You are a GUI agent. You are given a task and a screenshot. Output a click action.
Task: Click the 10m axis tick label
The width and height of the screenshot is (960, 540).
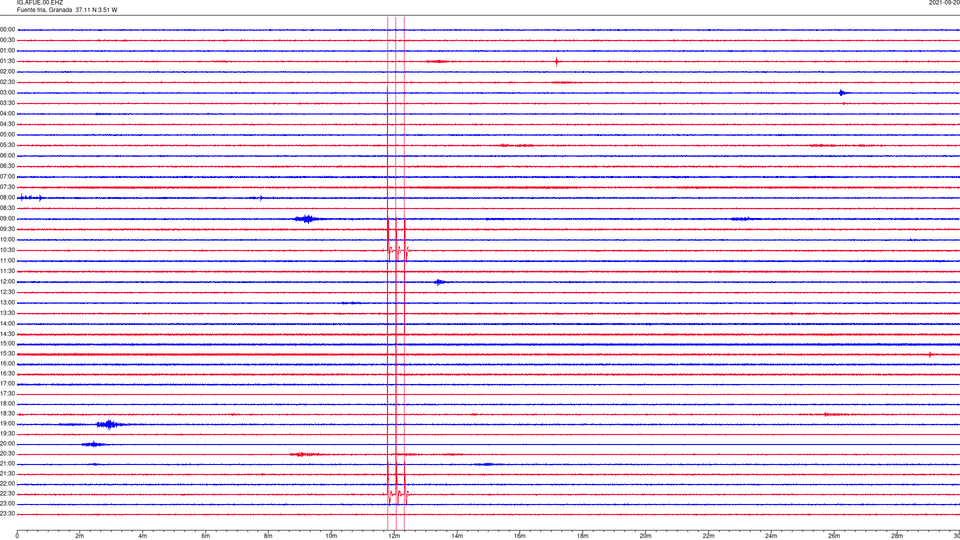pos(331,536)
